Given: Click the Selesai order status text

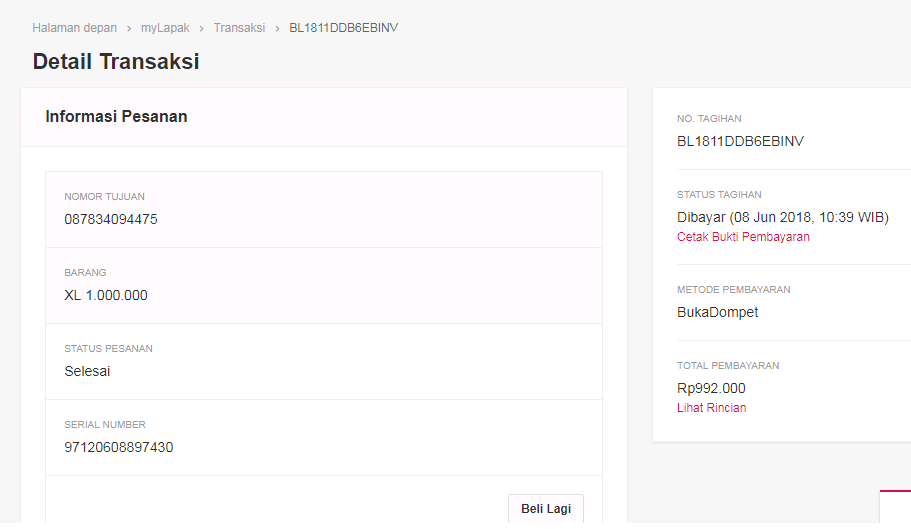Looking at the screenshot, I should [x=87, y=372].
